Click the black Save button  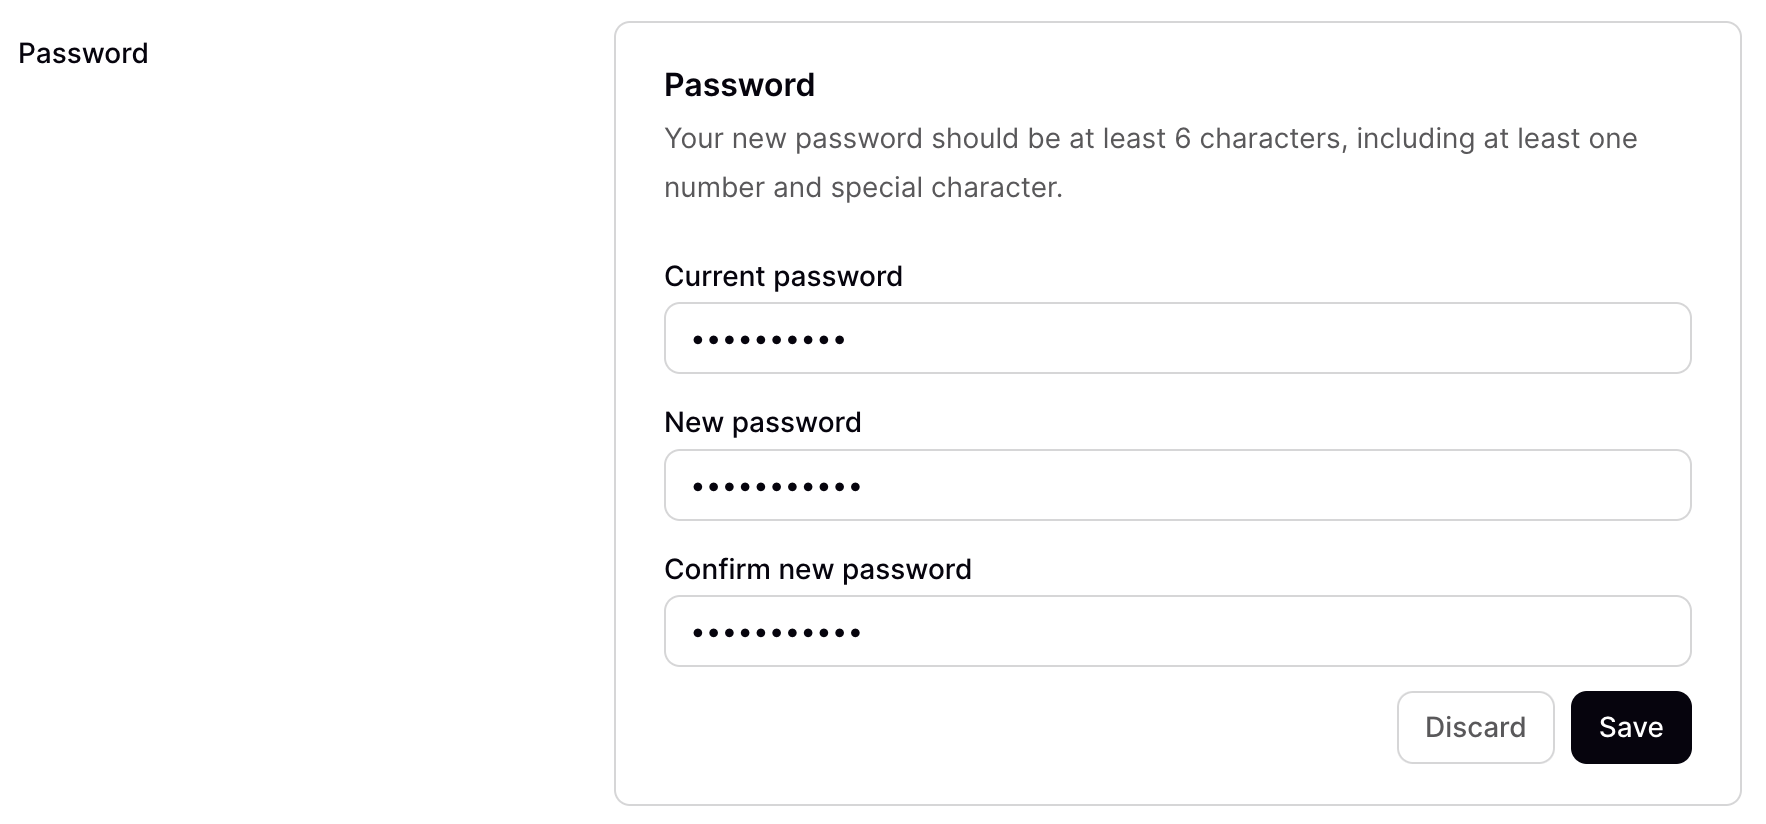(x=1630, y=727)
